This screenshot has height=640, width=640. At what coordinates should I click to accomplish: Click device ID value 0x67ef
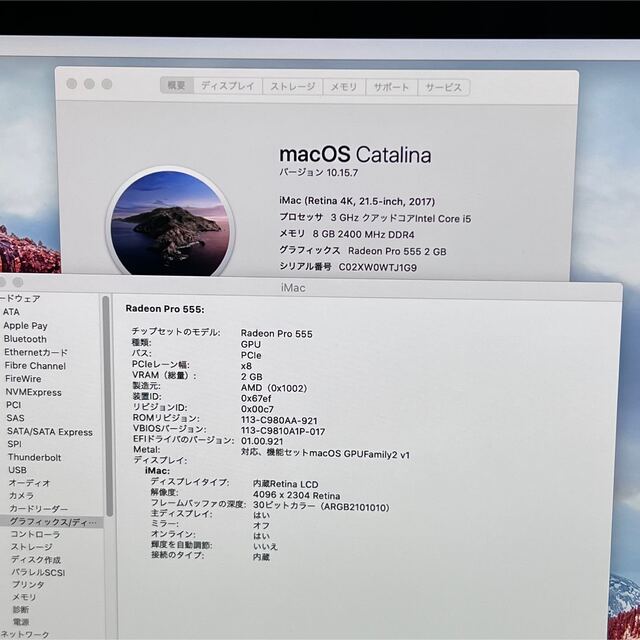pos(256,398)
